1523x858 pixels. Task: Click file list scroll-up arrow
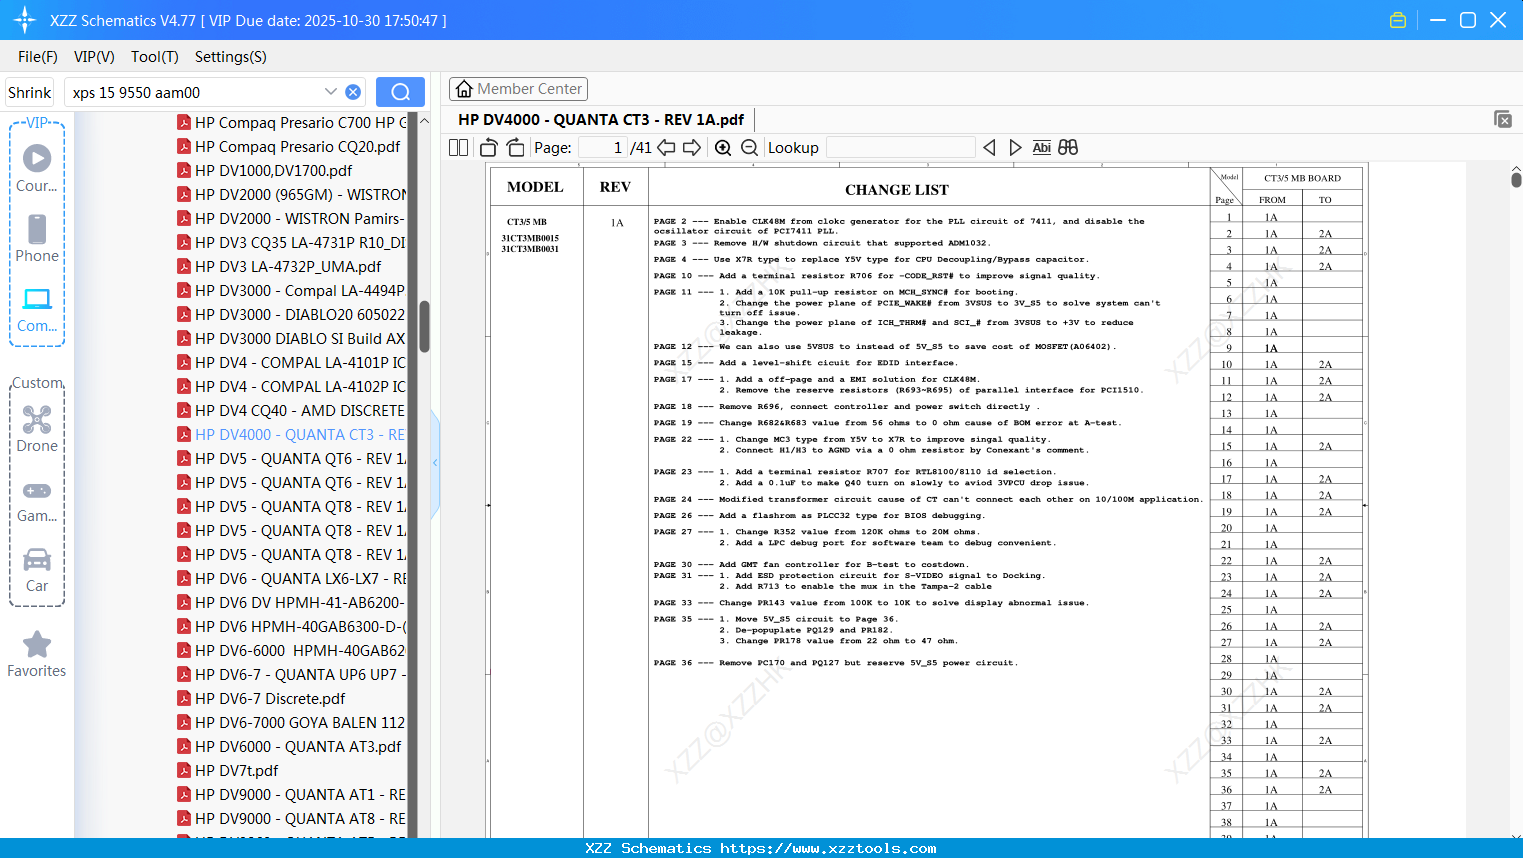click(x=424, y=121)
